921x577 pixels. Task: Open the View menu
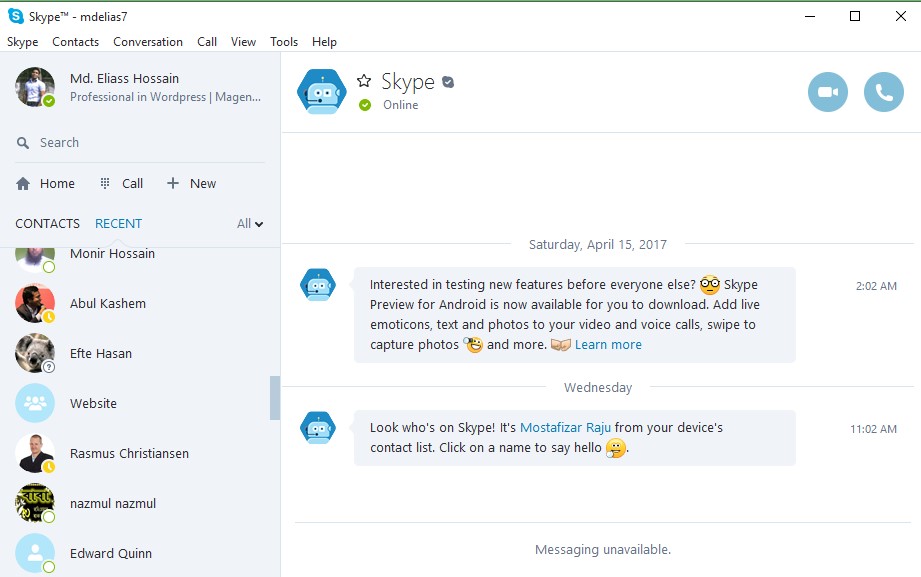tap(243, 42)
